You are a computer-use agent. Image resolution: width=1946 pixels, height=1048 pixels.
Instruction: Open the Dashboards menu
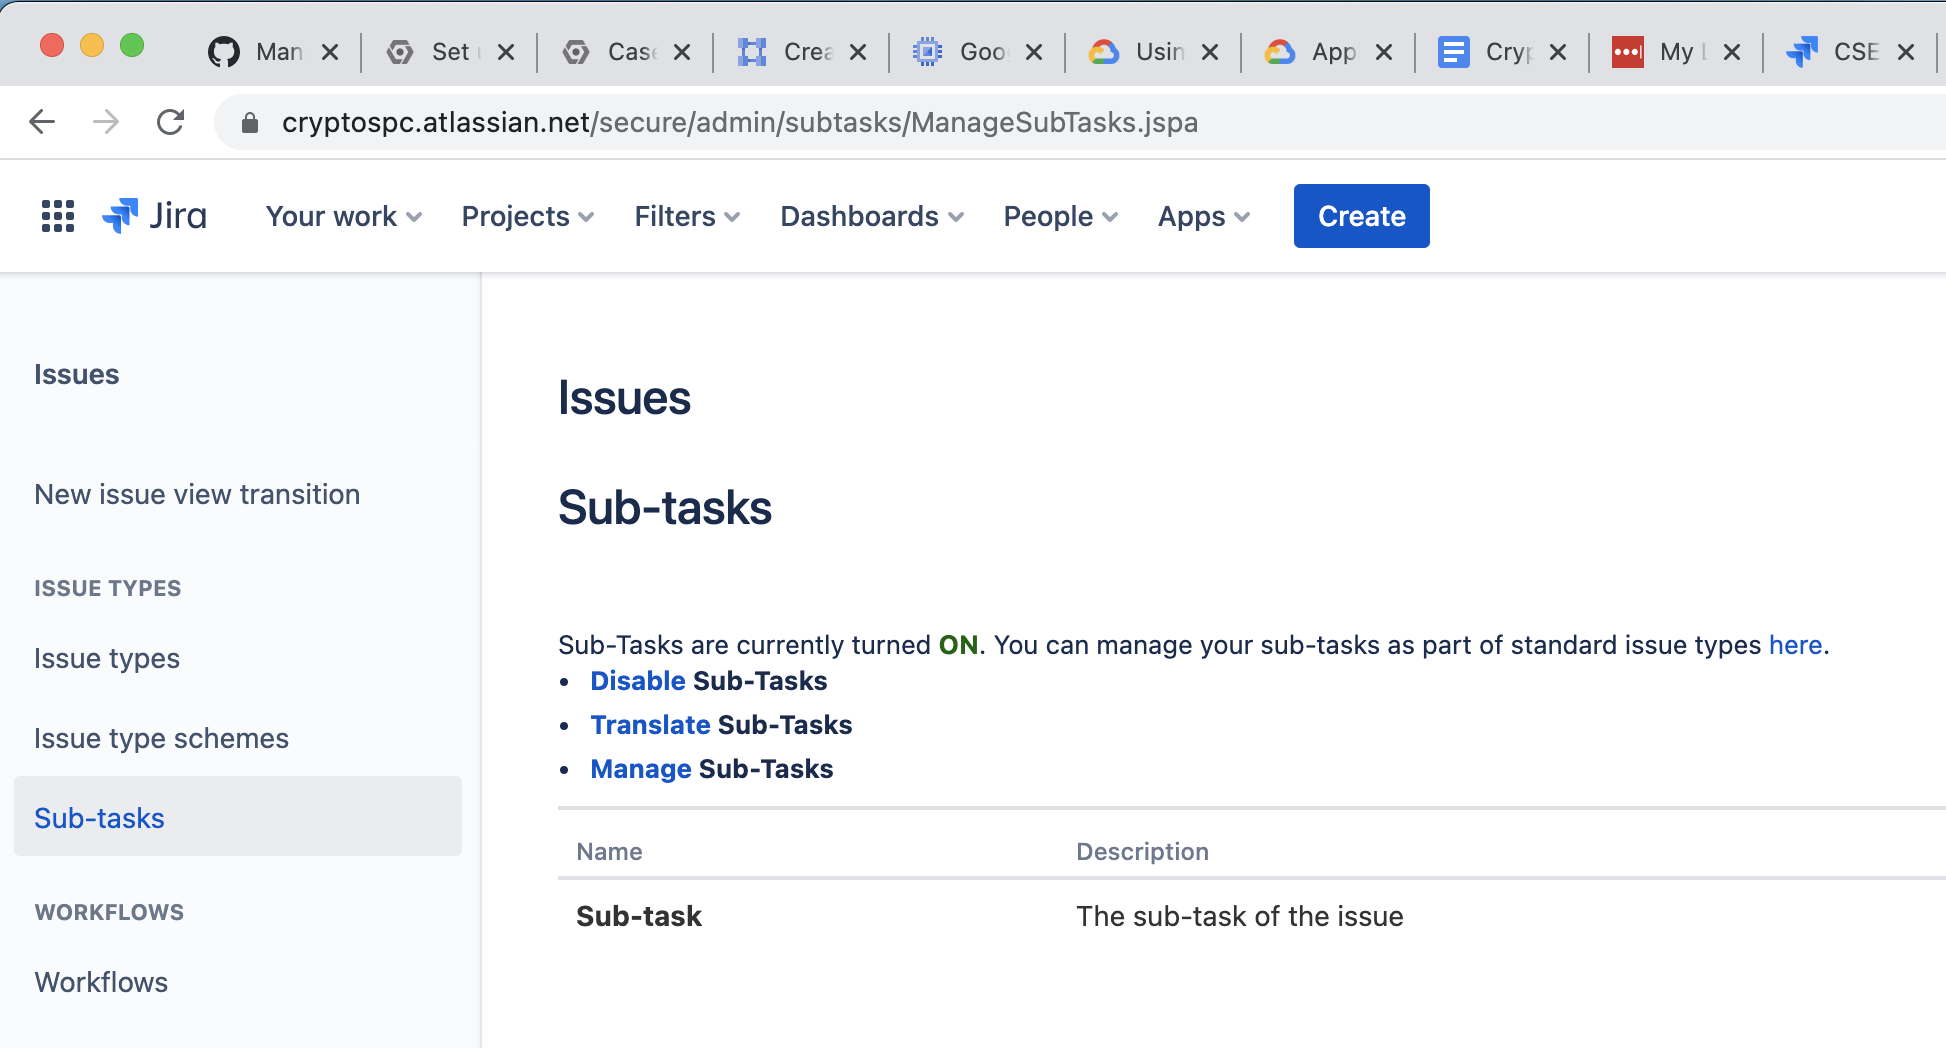(872, 216)
